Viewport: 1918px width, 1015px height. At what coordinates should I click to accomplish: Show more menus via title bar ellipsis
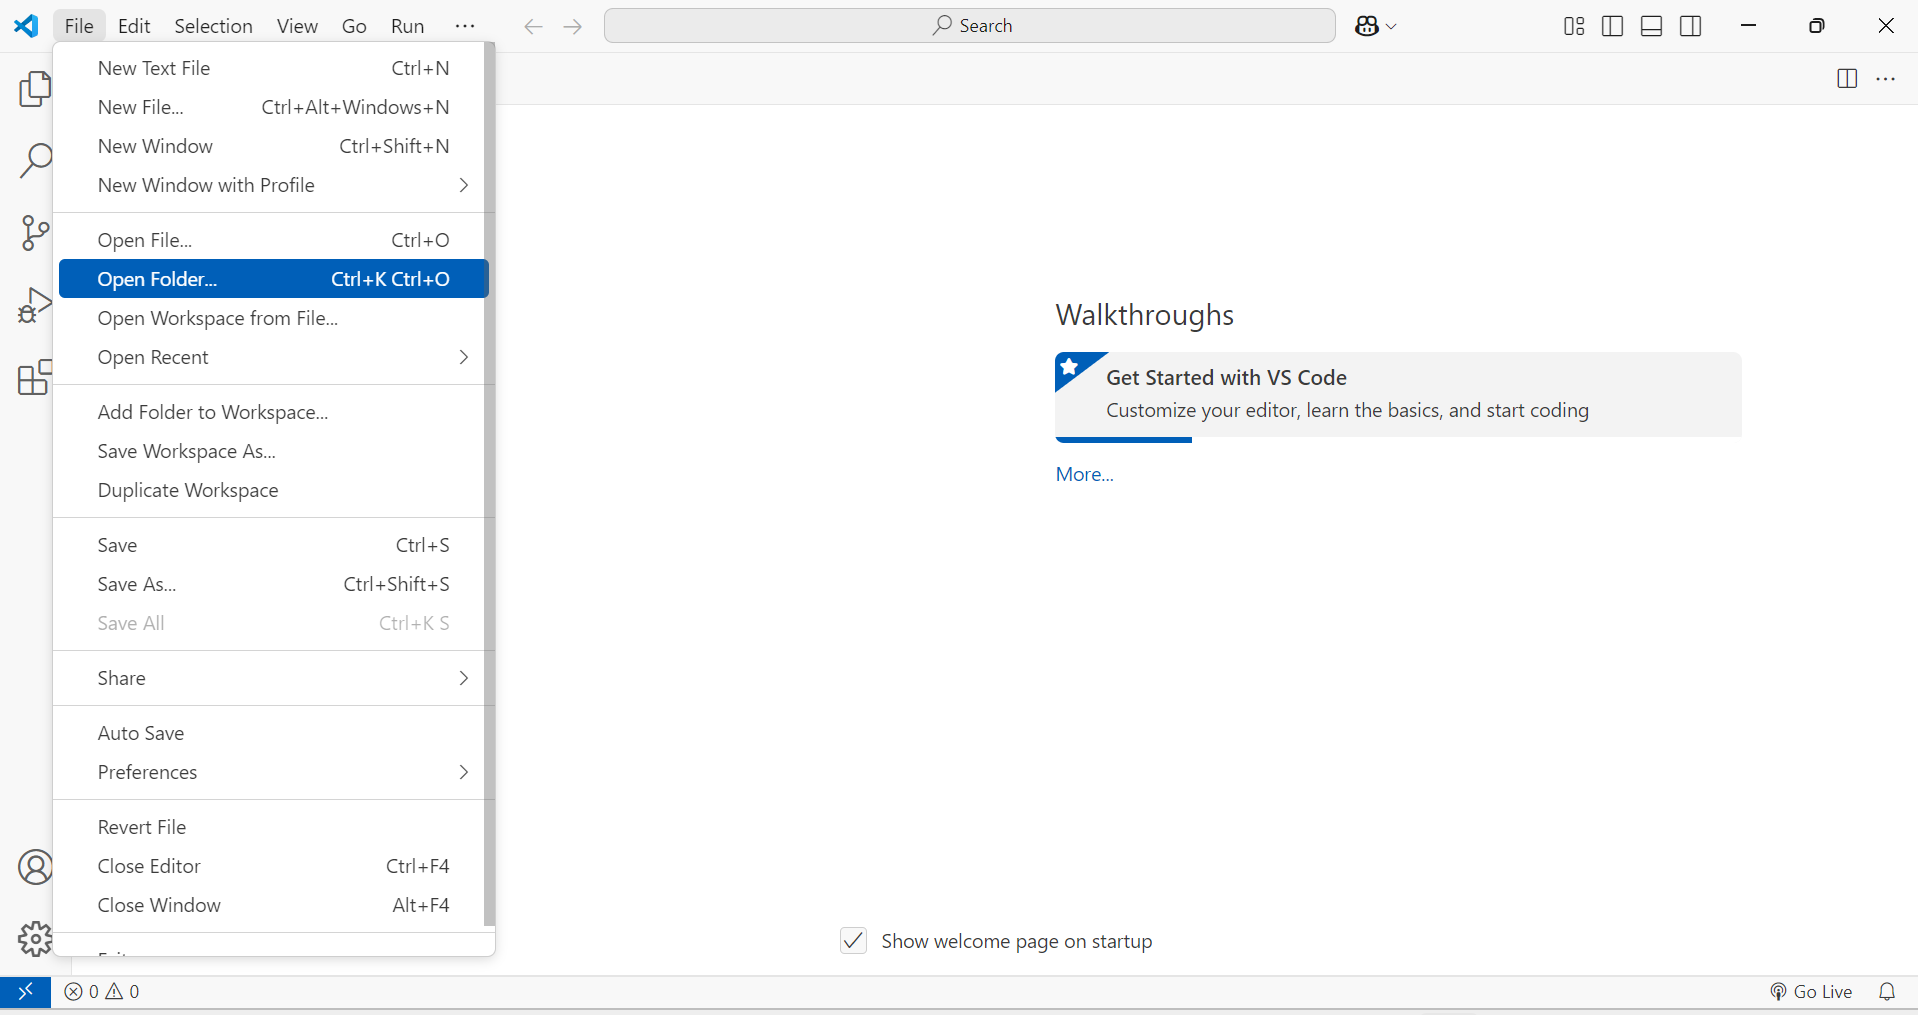pos(465,26)
